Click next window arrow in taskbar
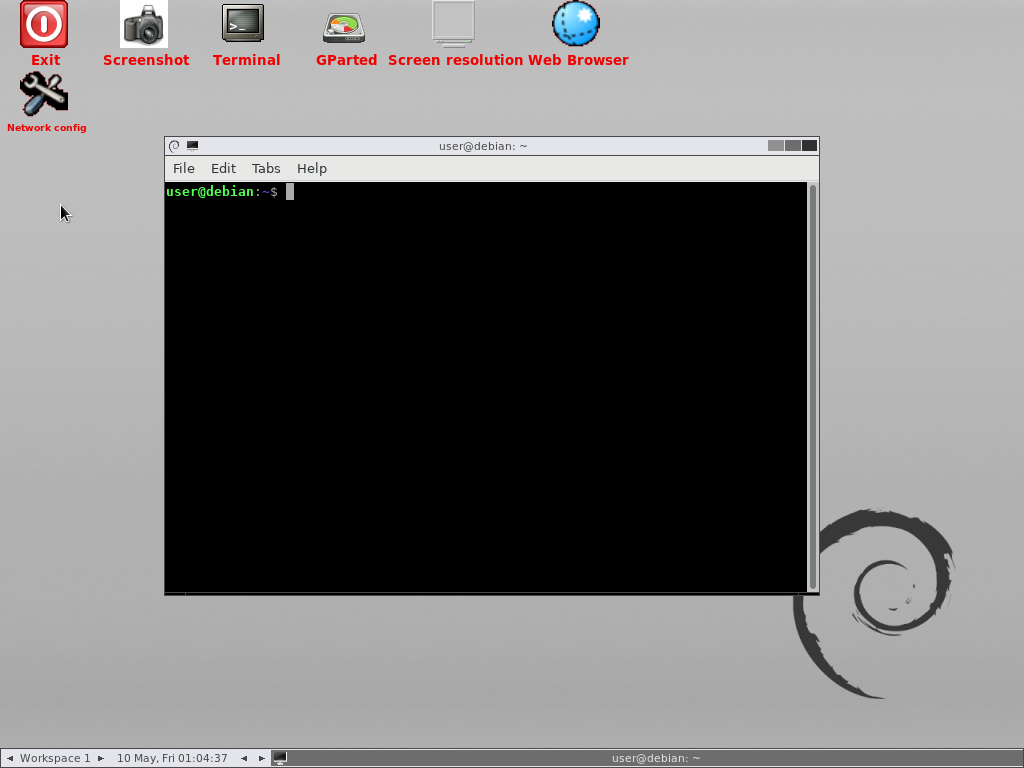This screenshot has width=1024, height=768. (262, 758)
